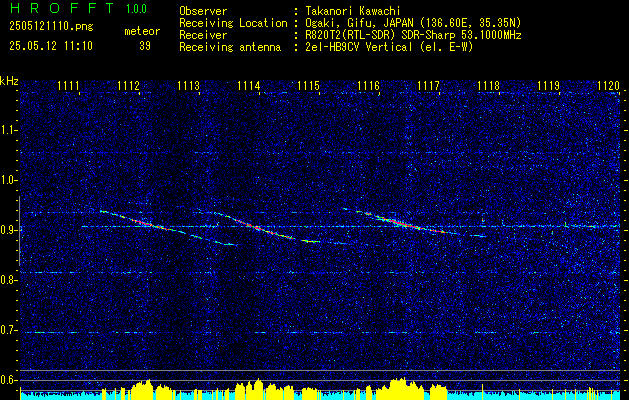The width and height of the screenshot is (629, 400).
Task: Select the file name 2505121110.png
Action: (51, 27)
